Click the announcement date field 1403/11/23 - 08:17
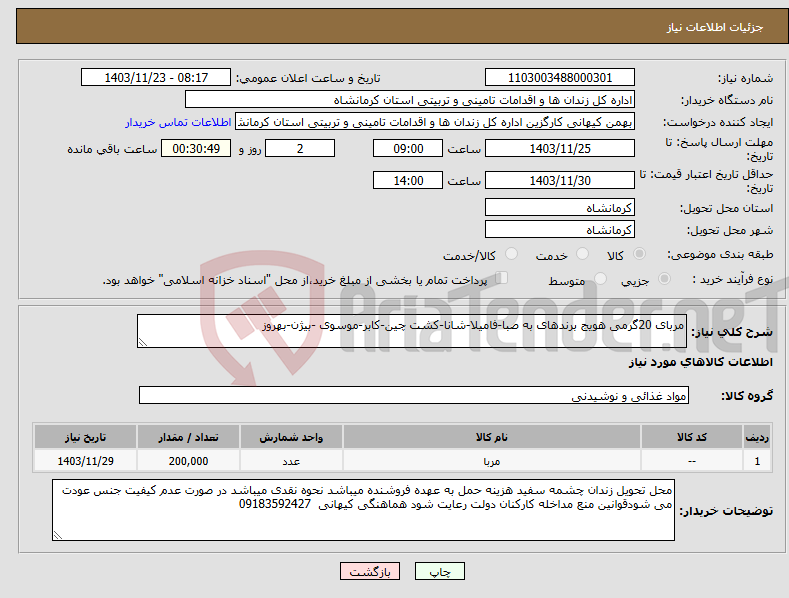Screen dimensions: 789x598 pos(156,78)
